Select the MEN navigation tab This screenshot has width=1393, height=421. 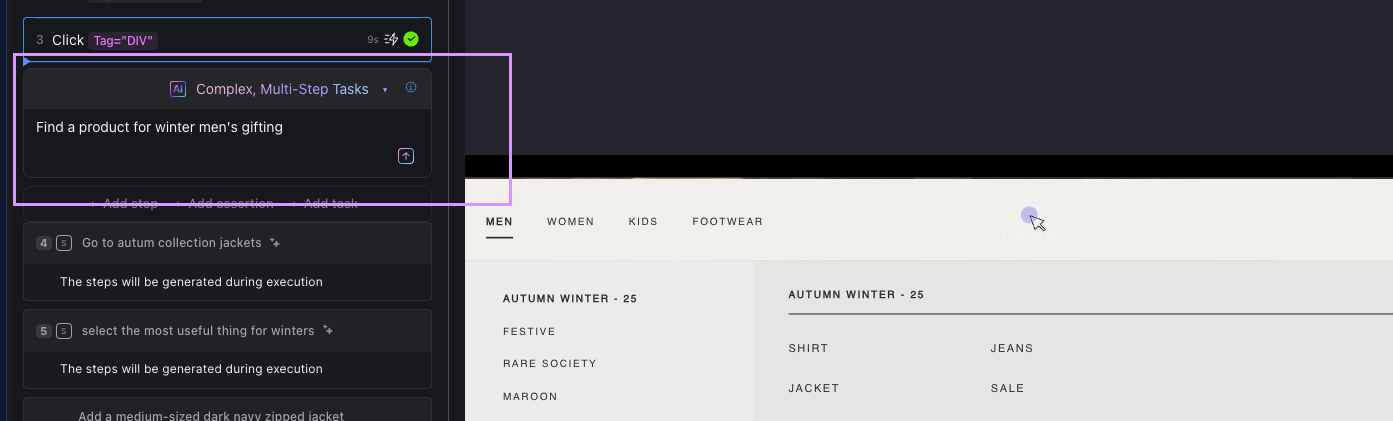(499, 222)
